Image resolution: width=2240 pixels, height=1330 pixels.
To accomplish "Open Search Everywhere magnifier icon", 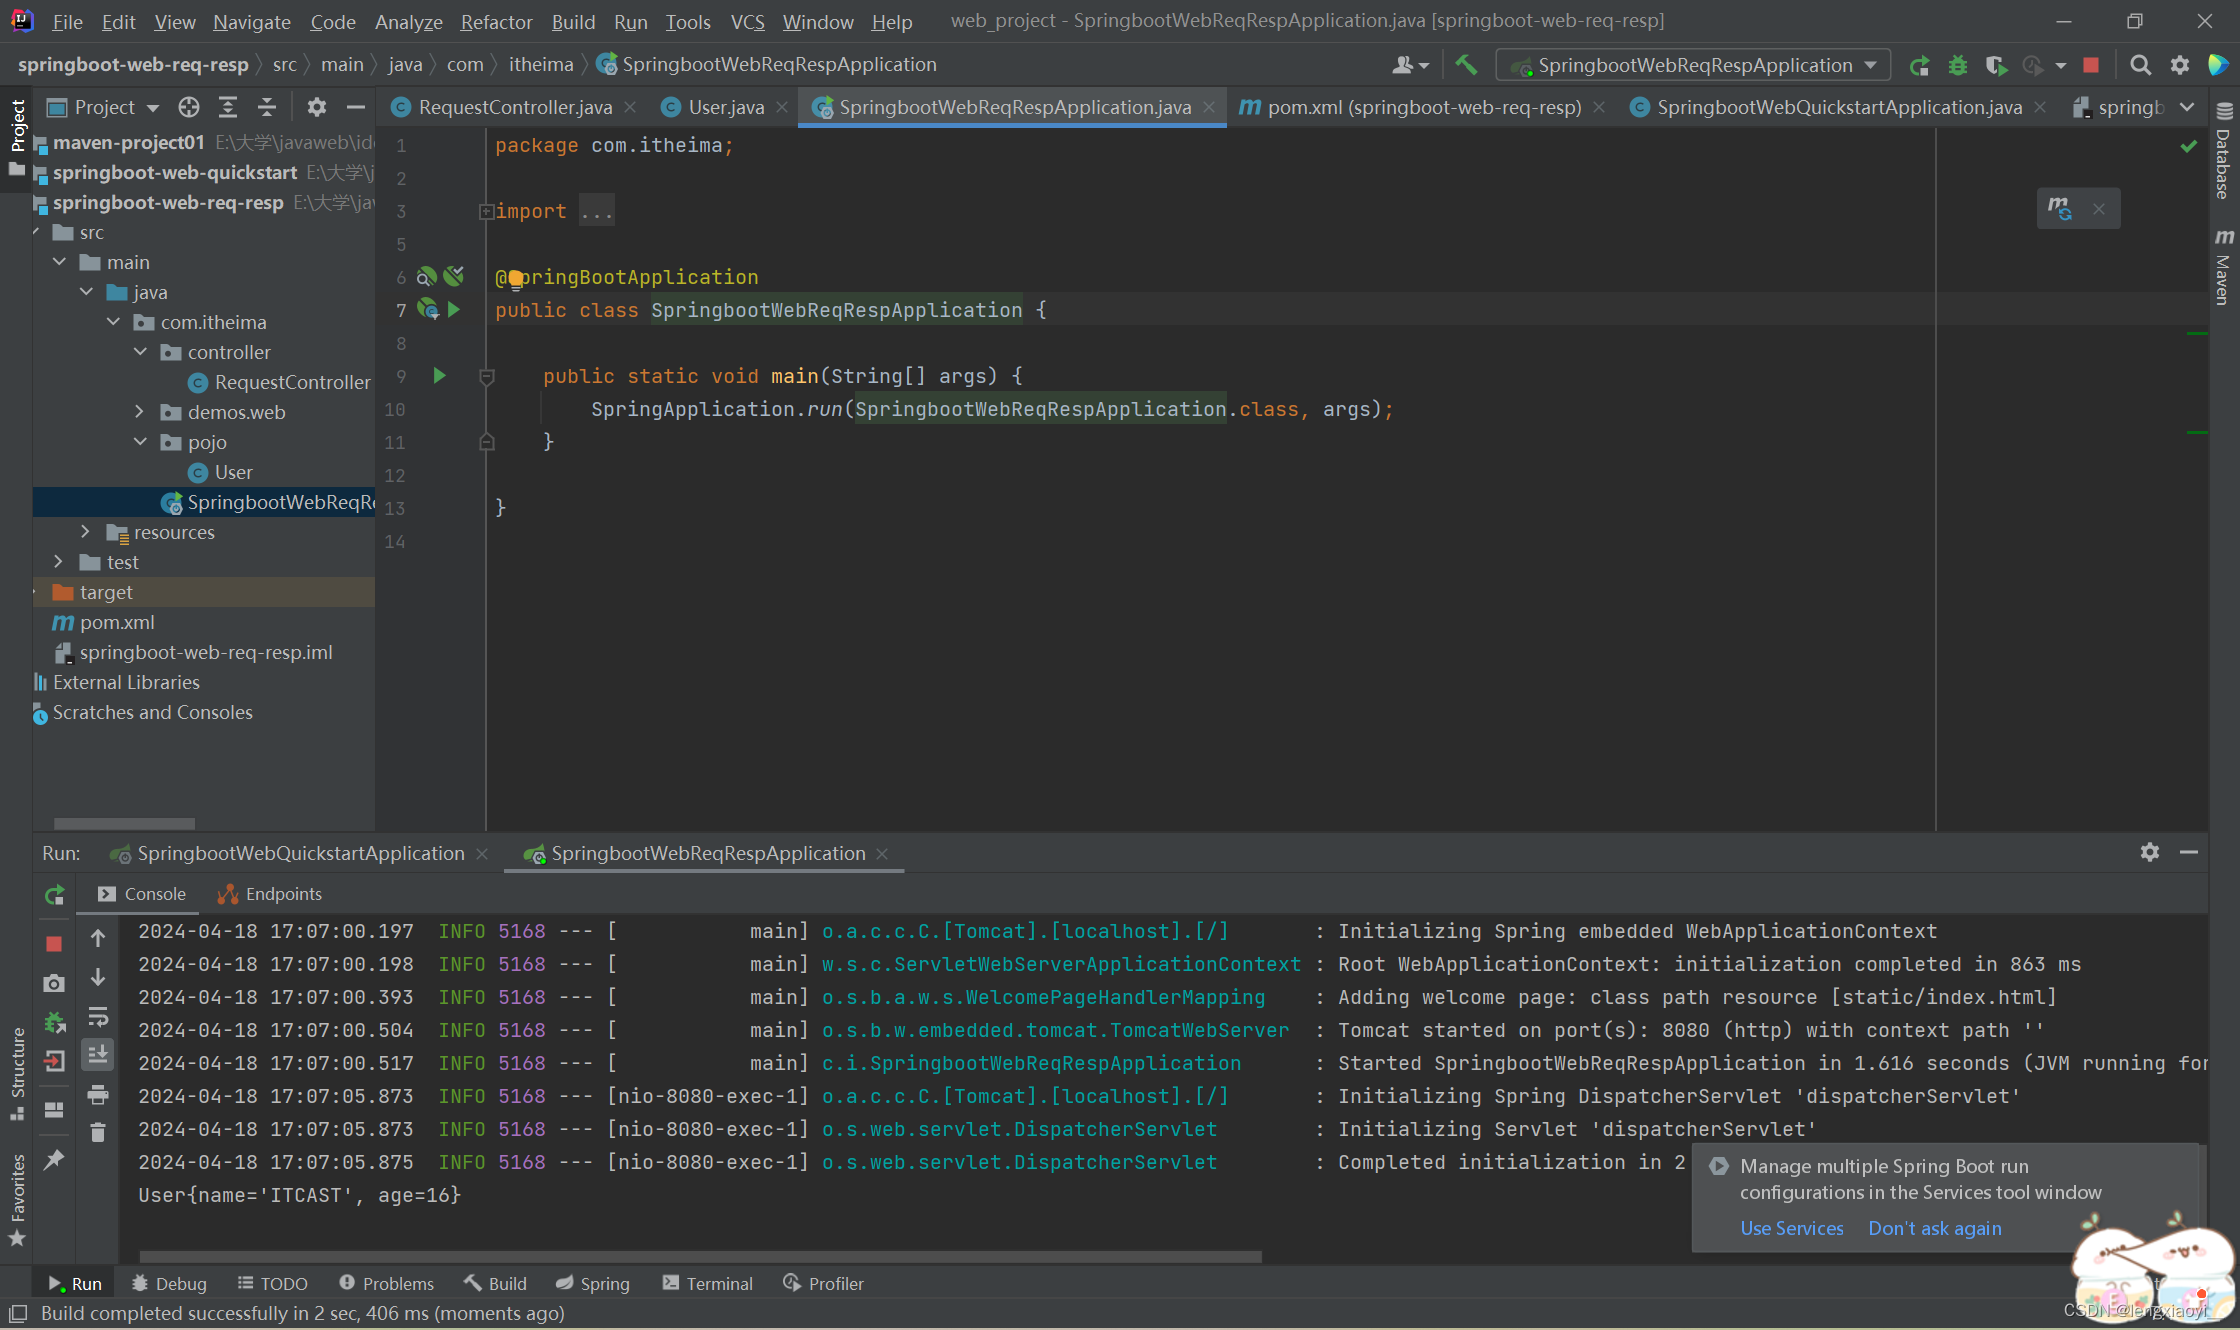I will (2140, 66).
